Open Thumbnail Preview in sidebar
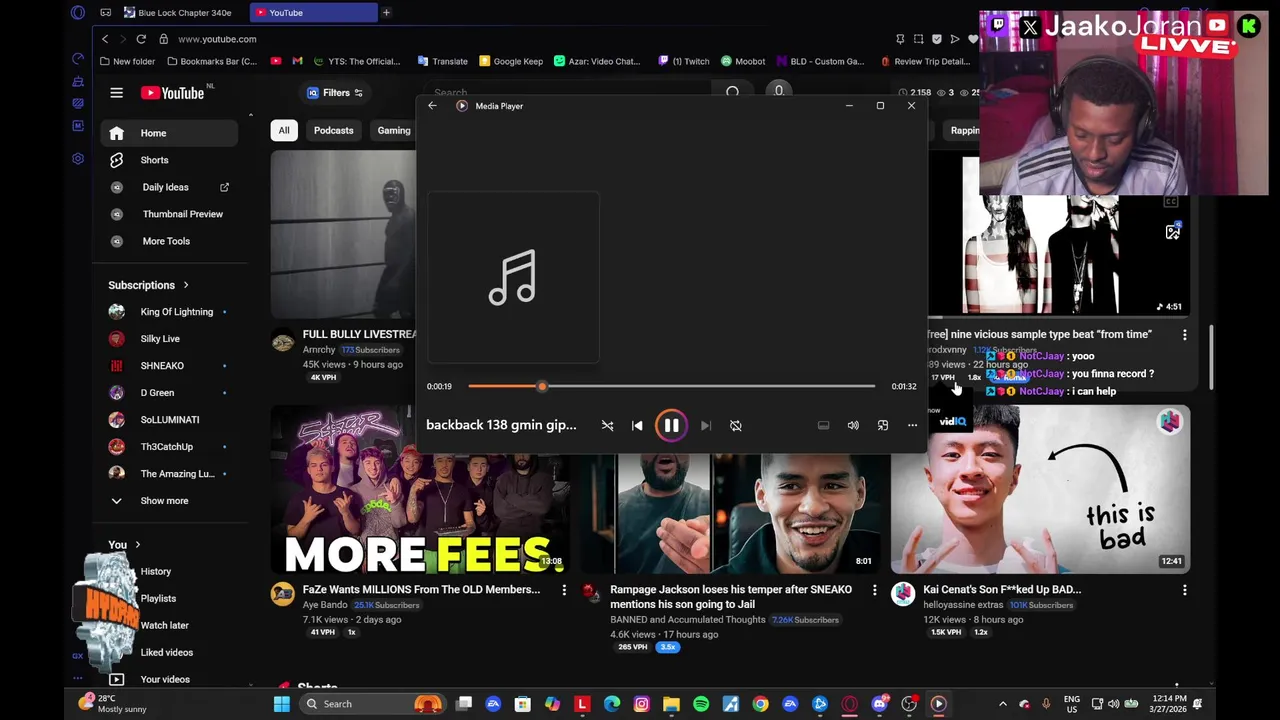The width and height of the screenshot is (1280, 720). [170, 214]
